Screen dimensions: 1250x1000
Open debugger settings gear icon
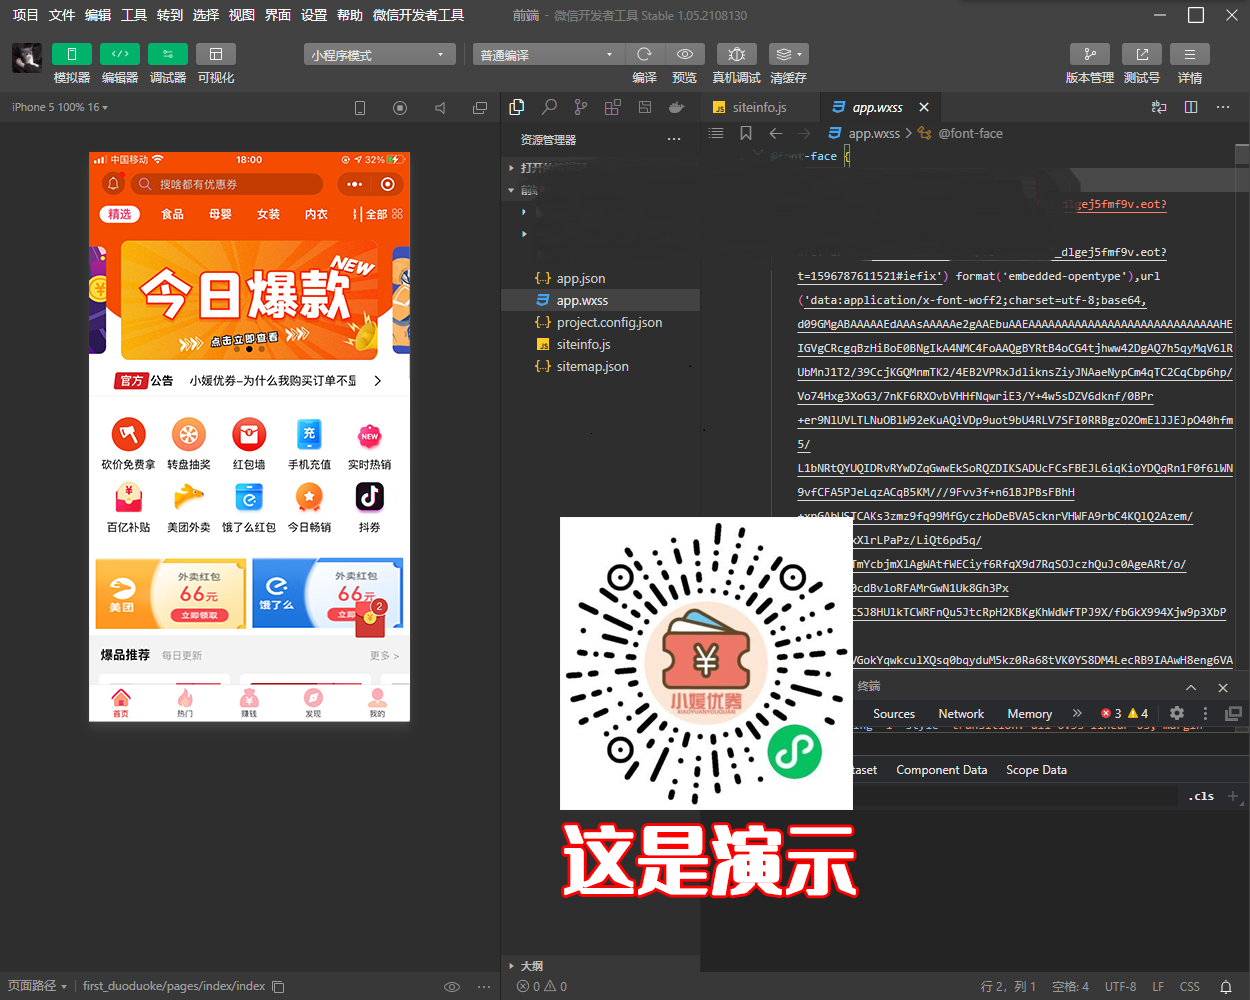point(1177,713)
